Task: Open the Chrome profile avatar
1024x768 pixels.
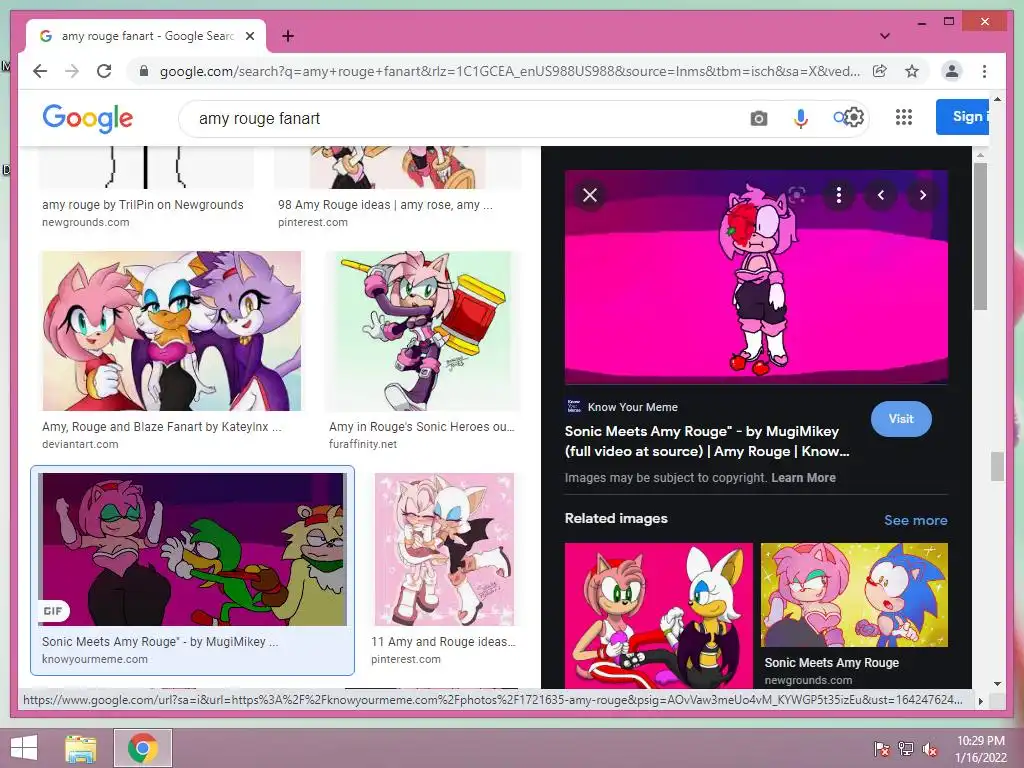Action: click(952, 71)
